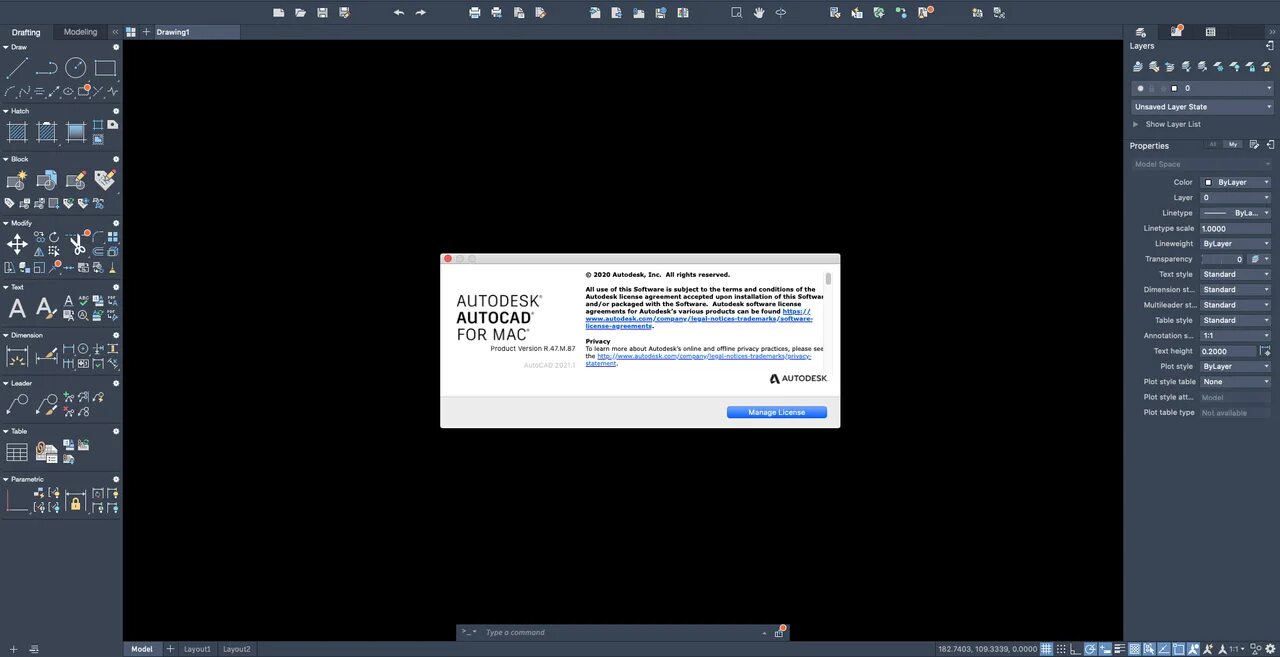Click the Save icon in top toolbar

pyautogui.click(x=322, y=13)
